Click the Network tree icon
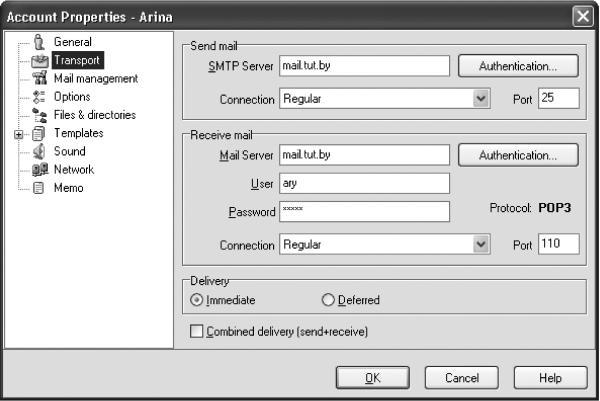The image size is (600, 401). tap(40, 169)
